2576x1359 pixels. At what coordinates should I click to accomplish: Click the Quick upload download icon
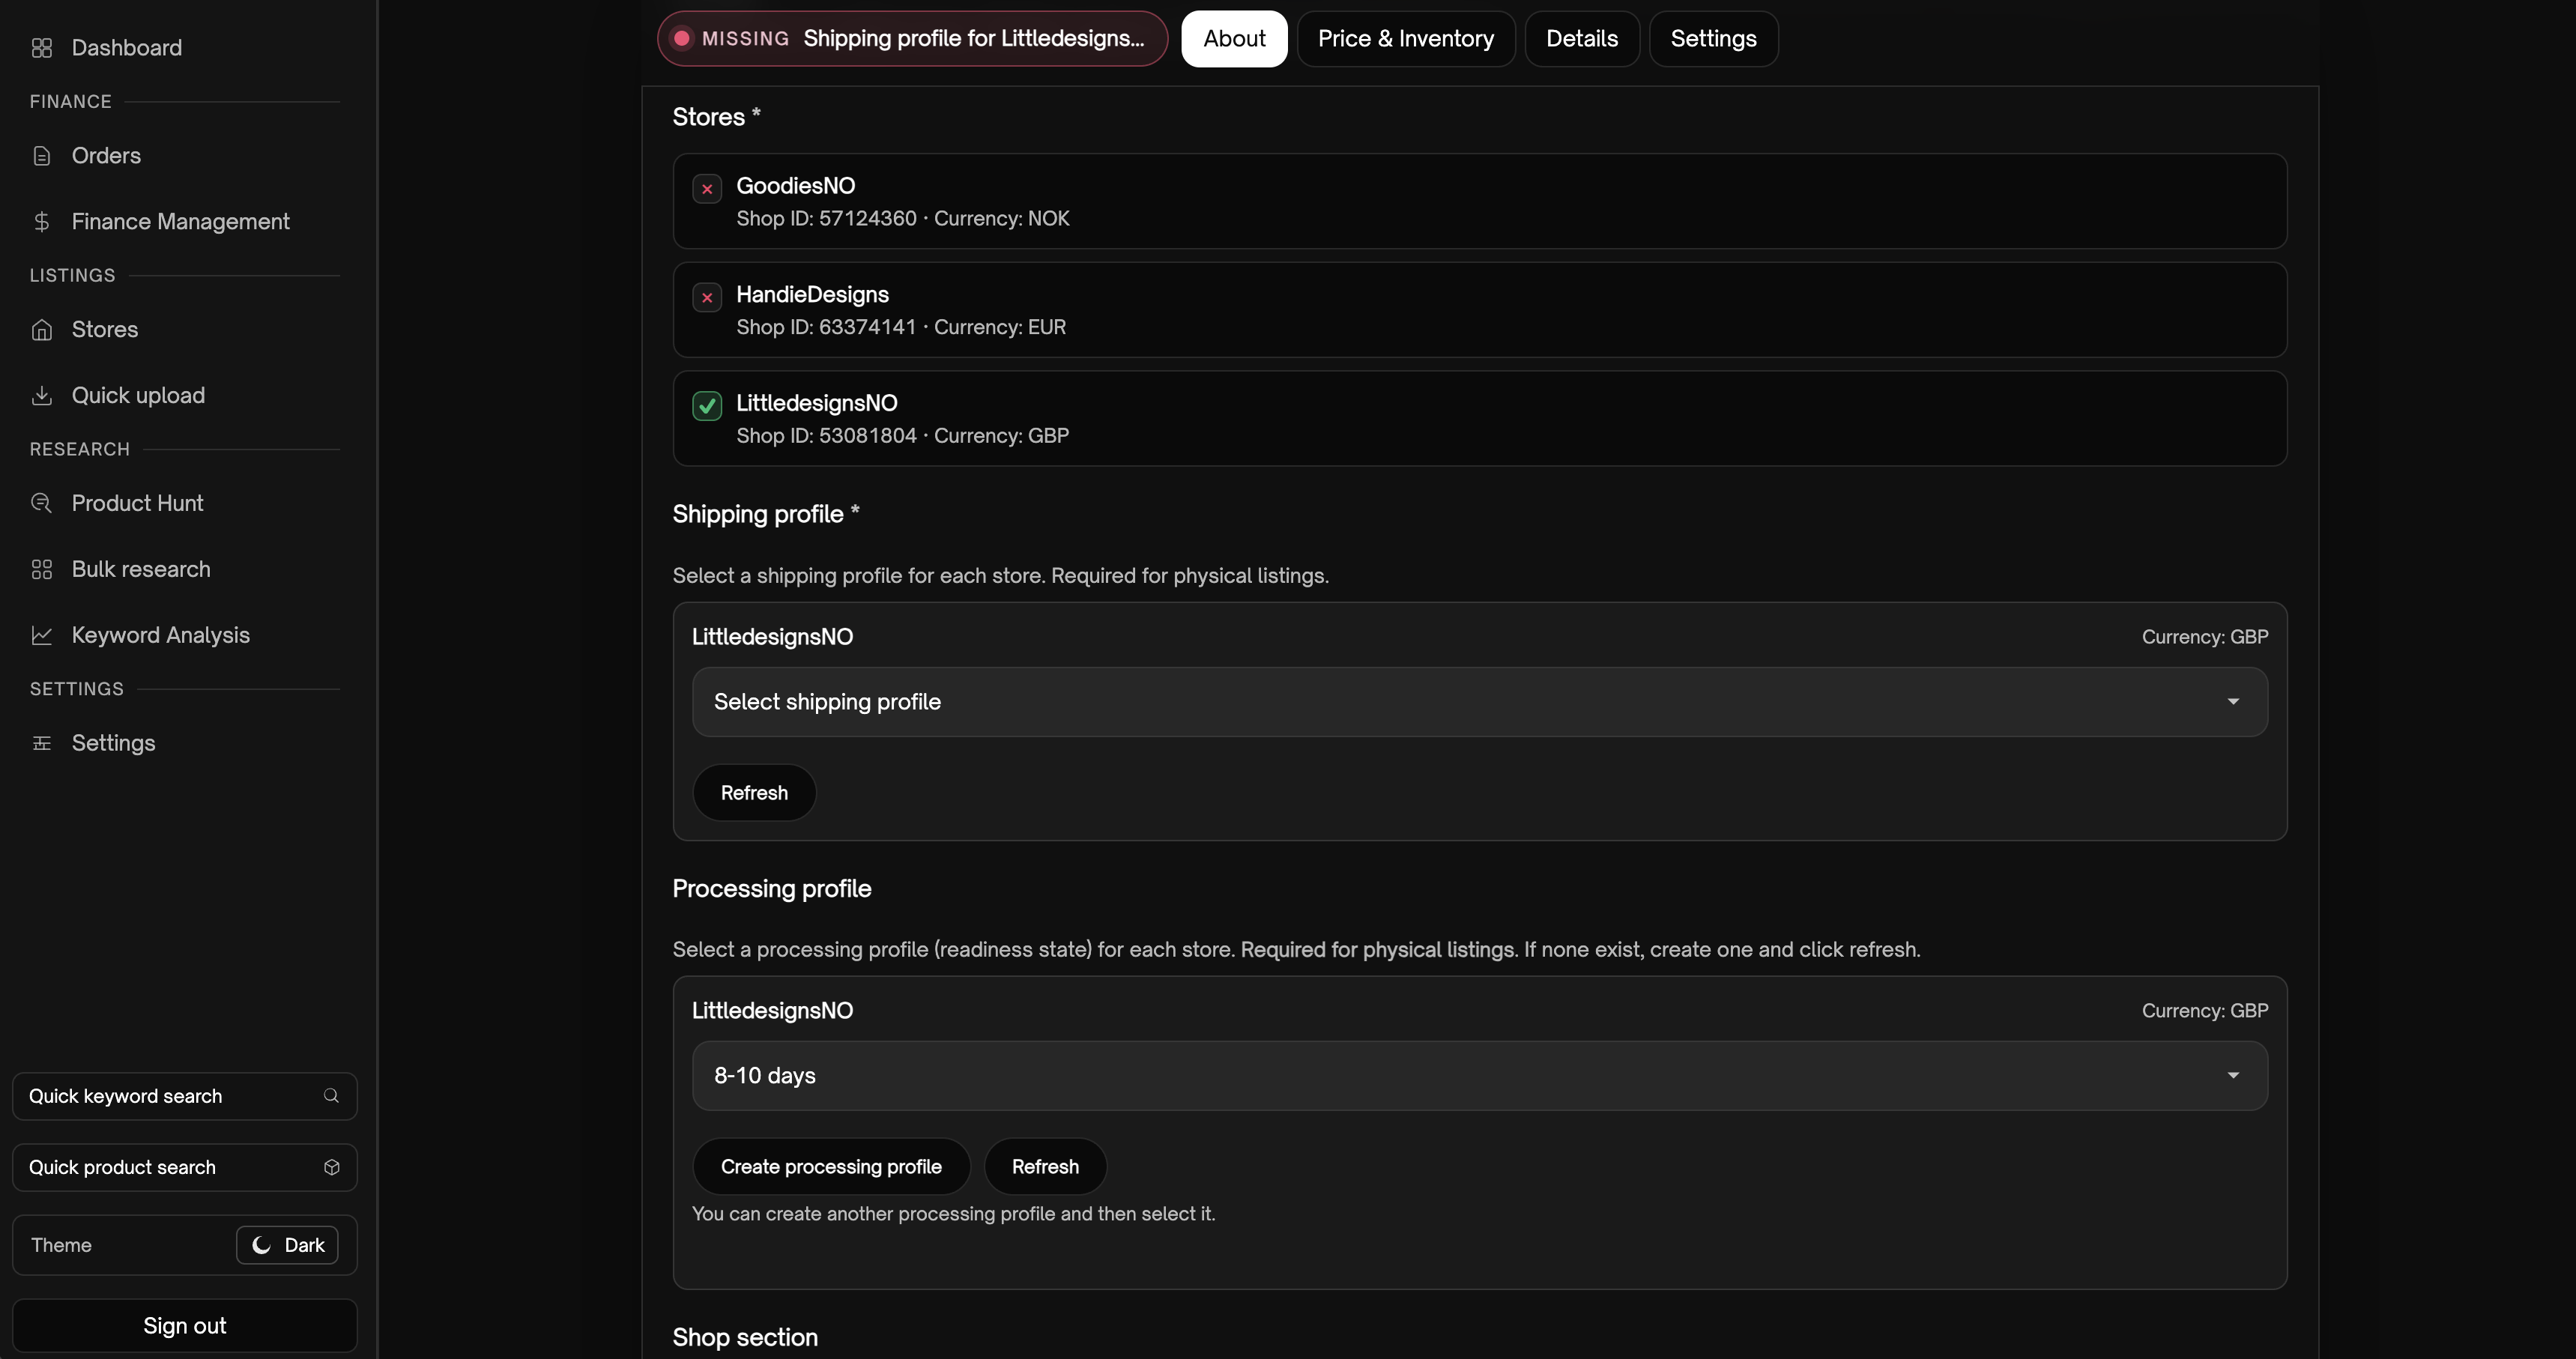point(41,396)
